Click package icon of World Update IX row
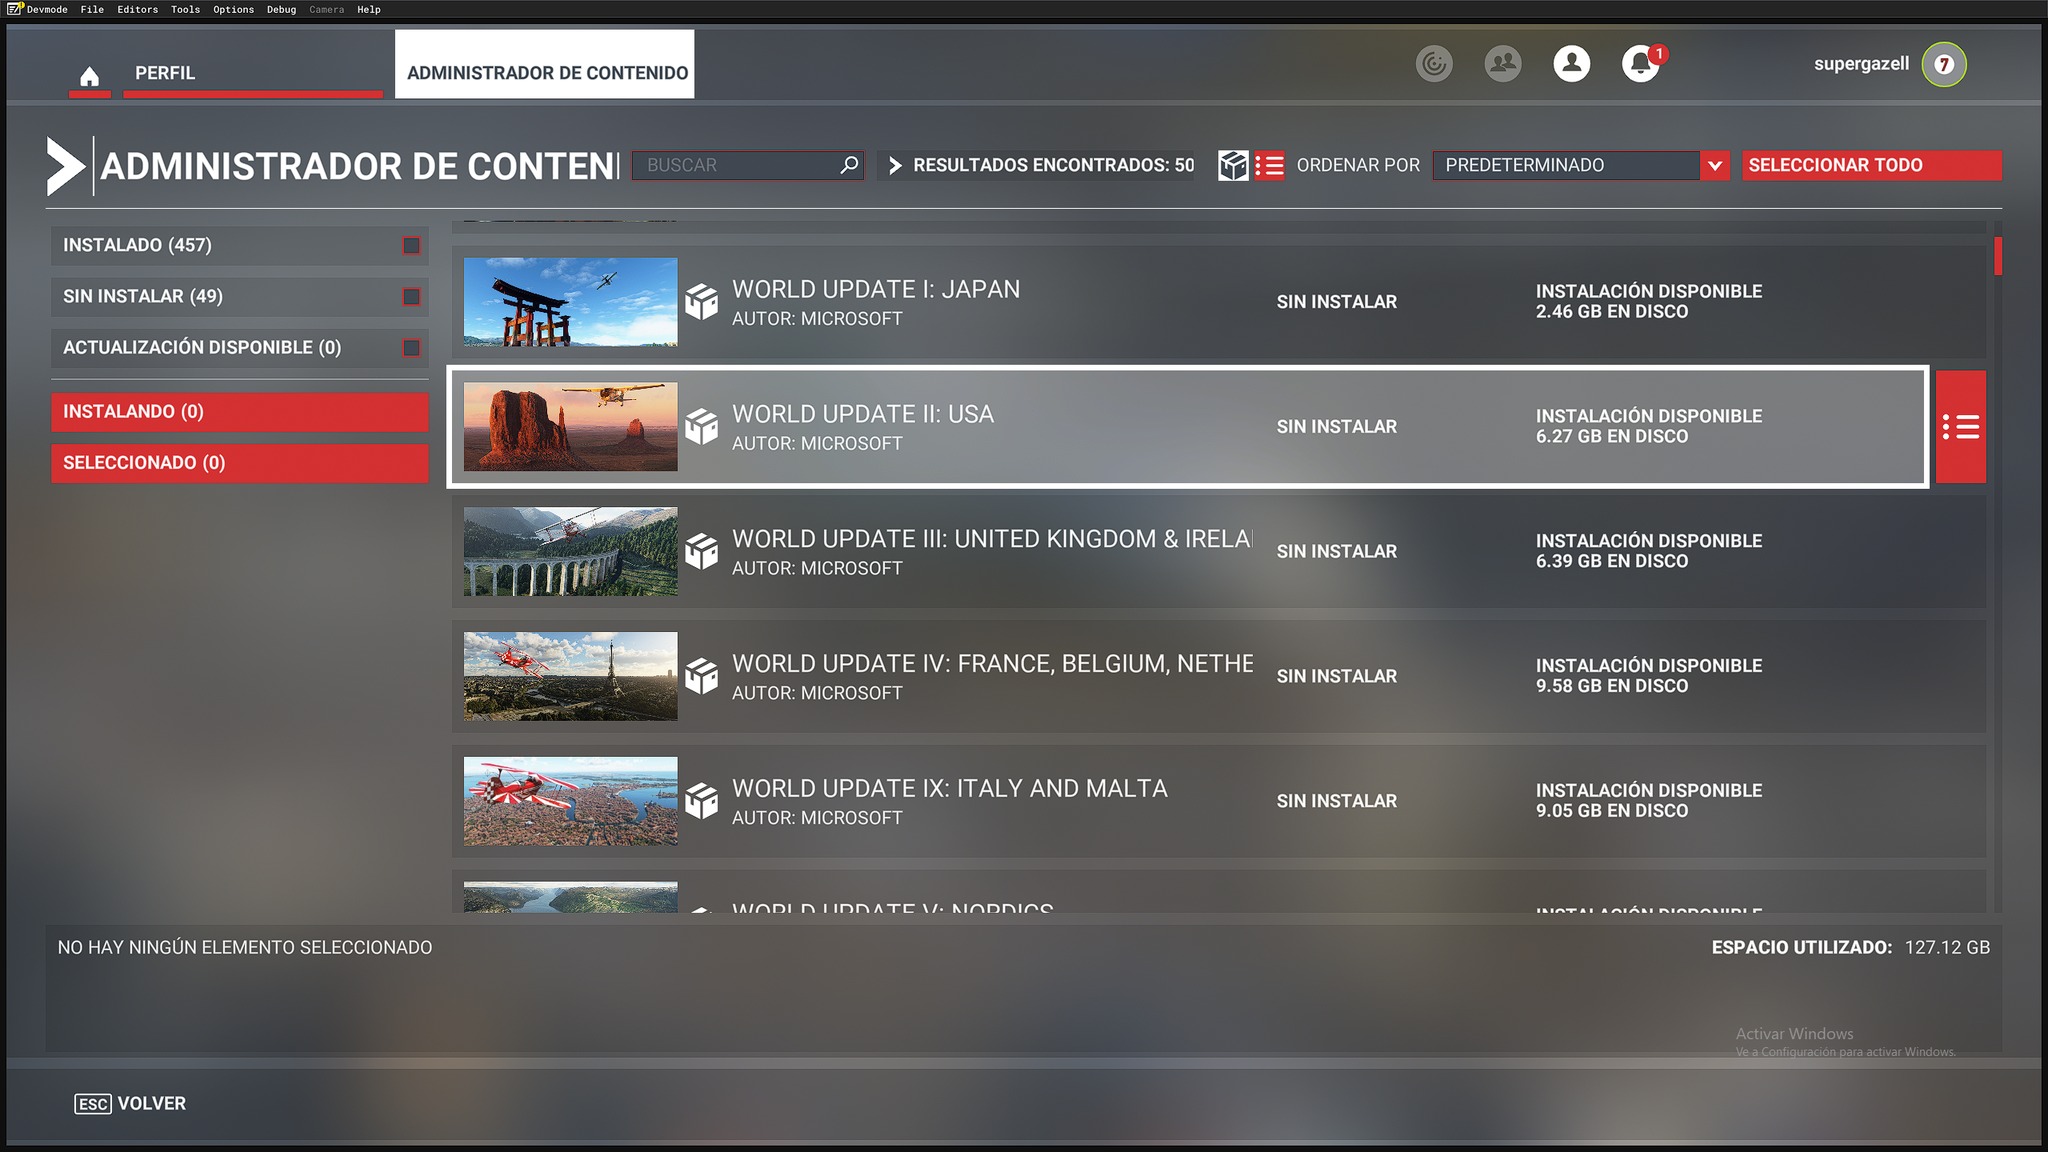The height and width of the screenshot is (1152, 2048). pos(702,801)
